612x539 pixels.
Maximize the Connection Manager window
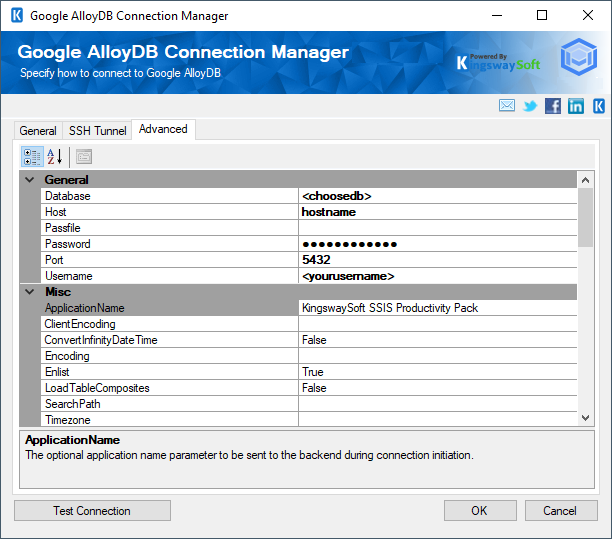click(542, 16)
